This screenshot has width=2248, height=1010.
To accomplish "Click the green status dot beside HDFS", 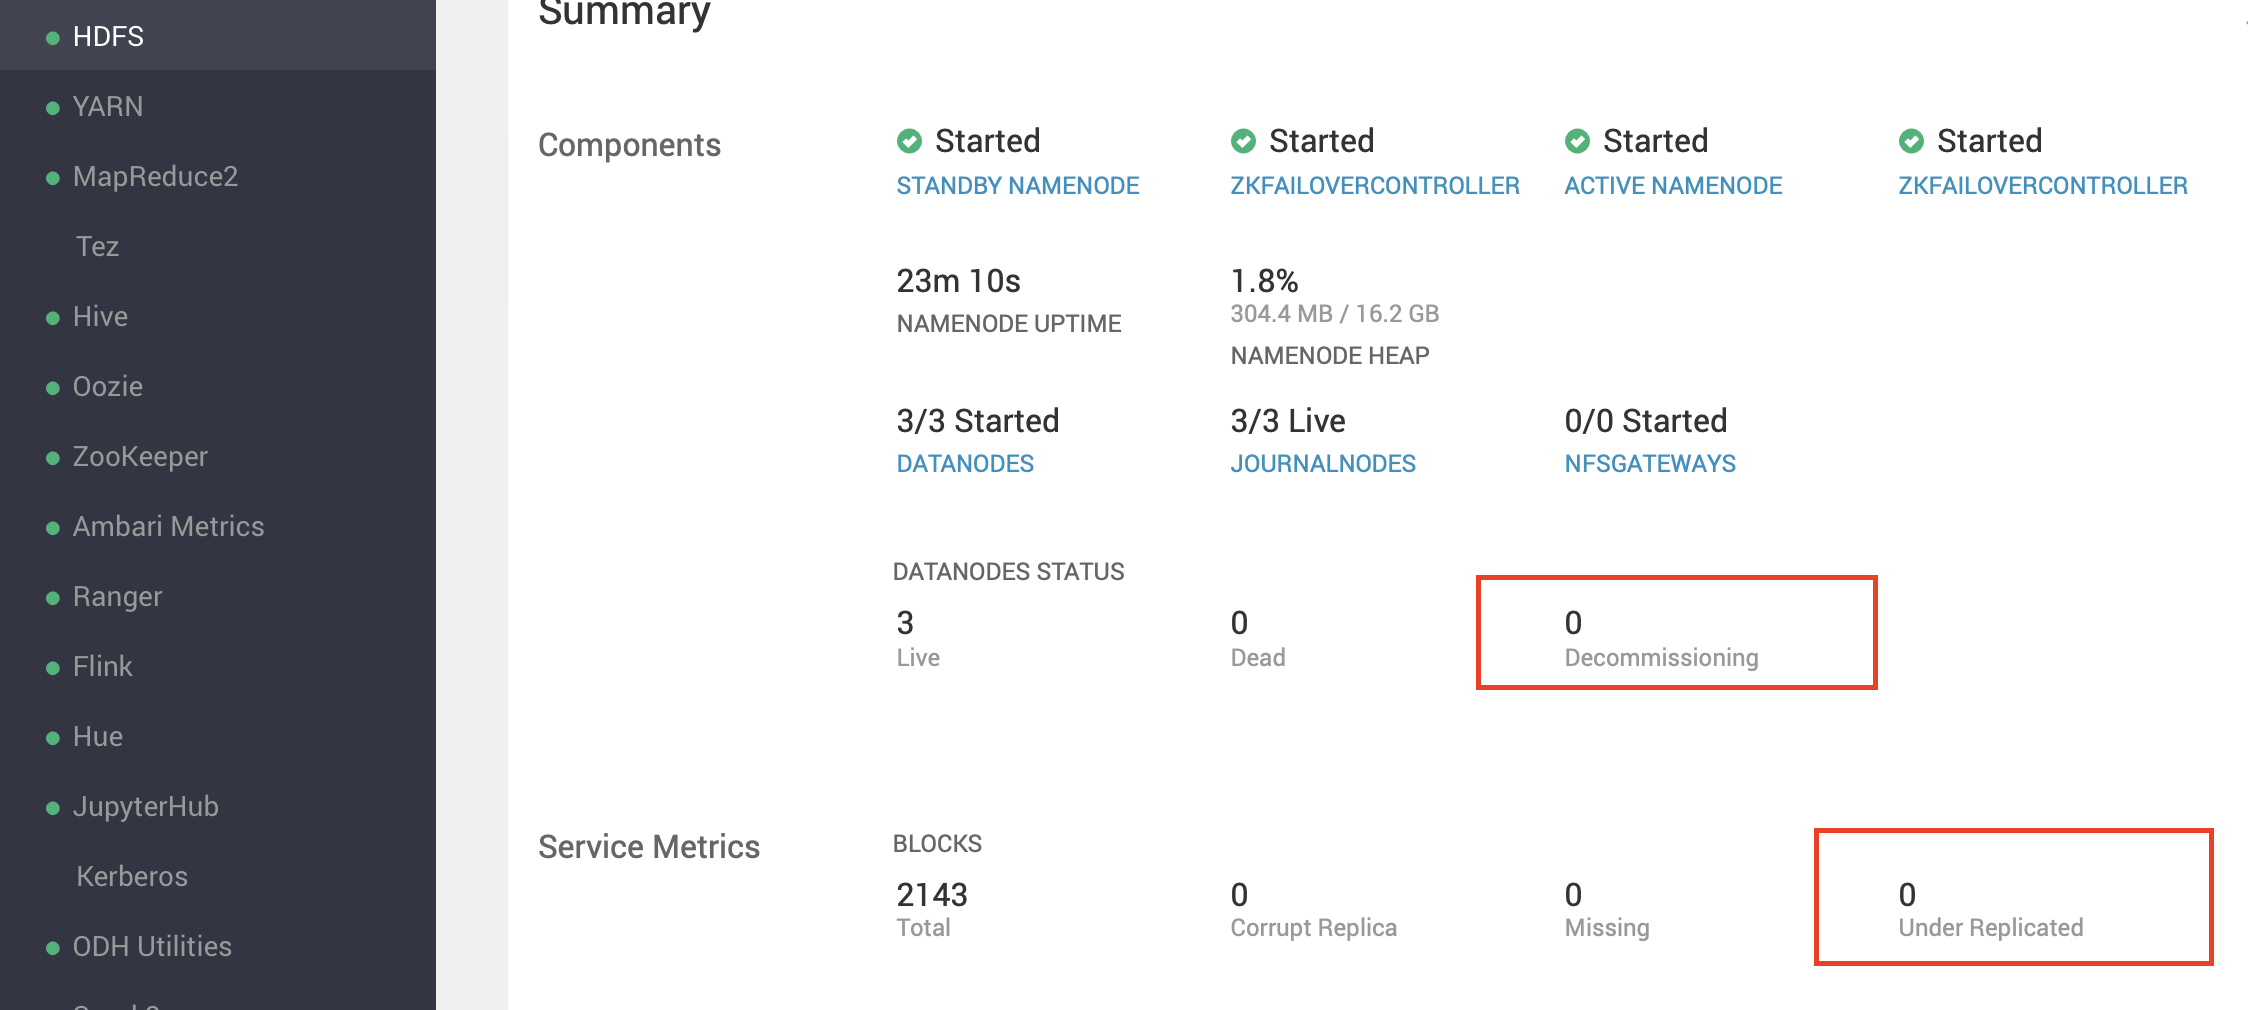I will [53, 36].
